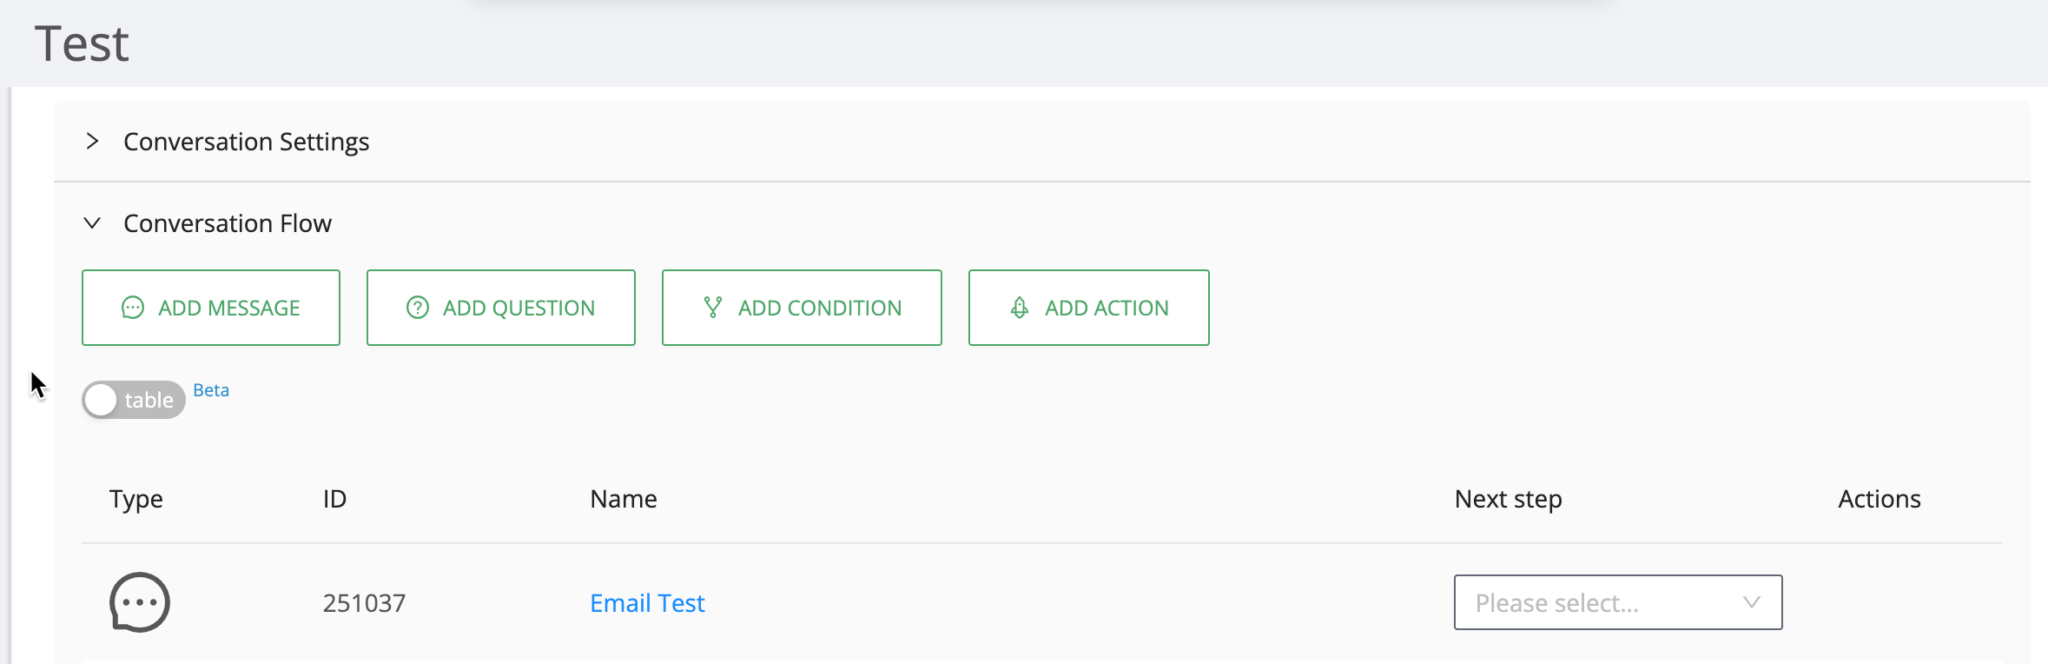Click the ADD ACTION button

[1088, 308]
